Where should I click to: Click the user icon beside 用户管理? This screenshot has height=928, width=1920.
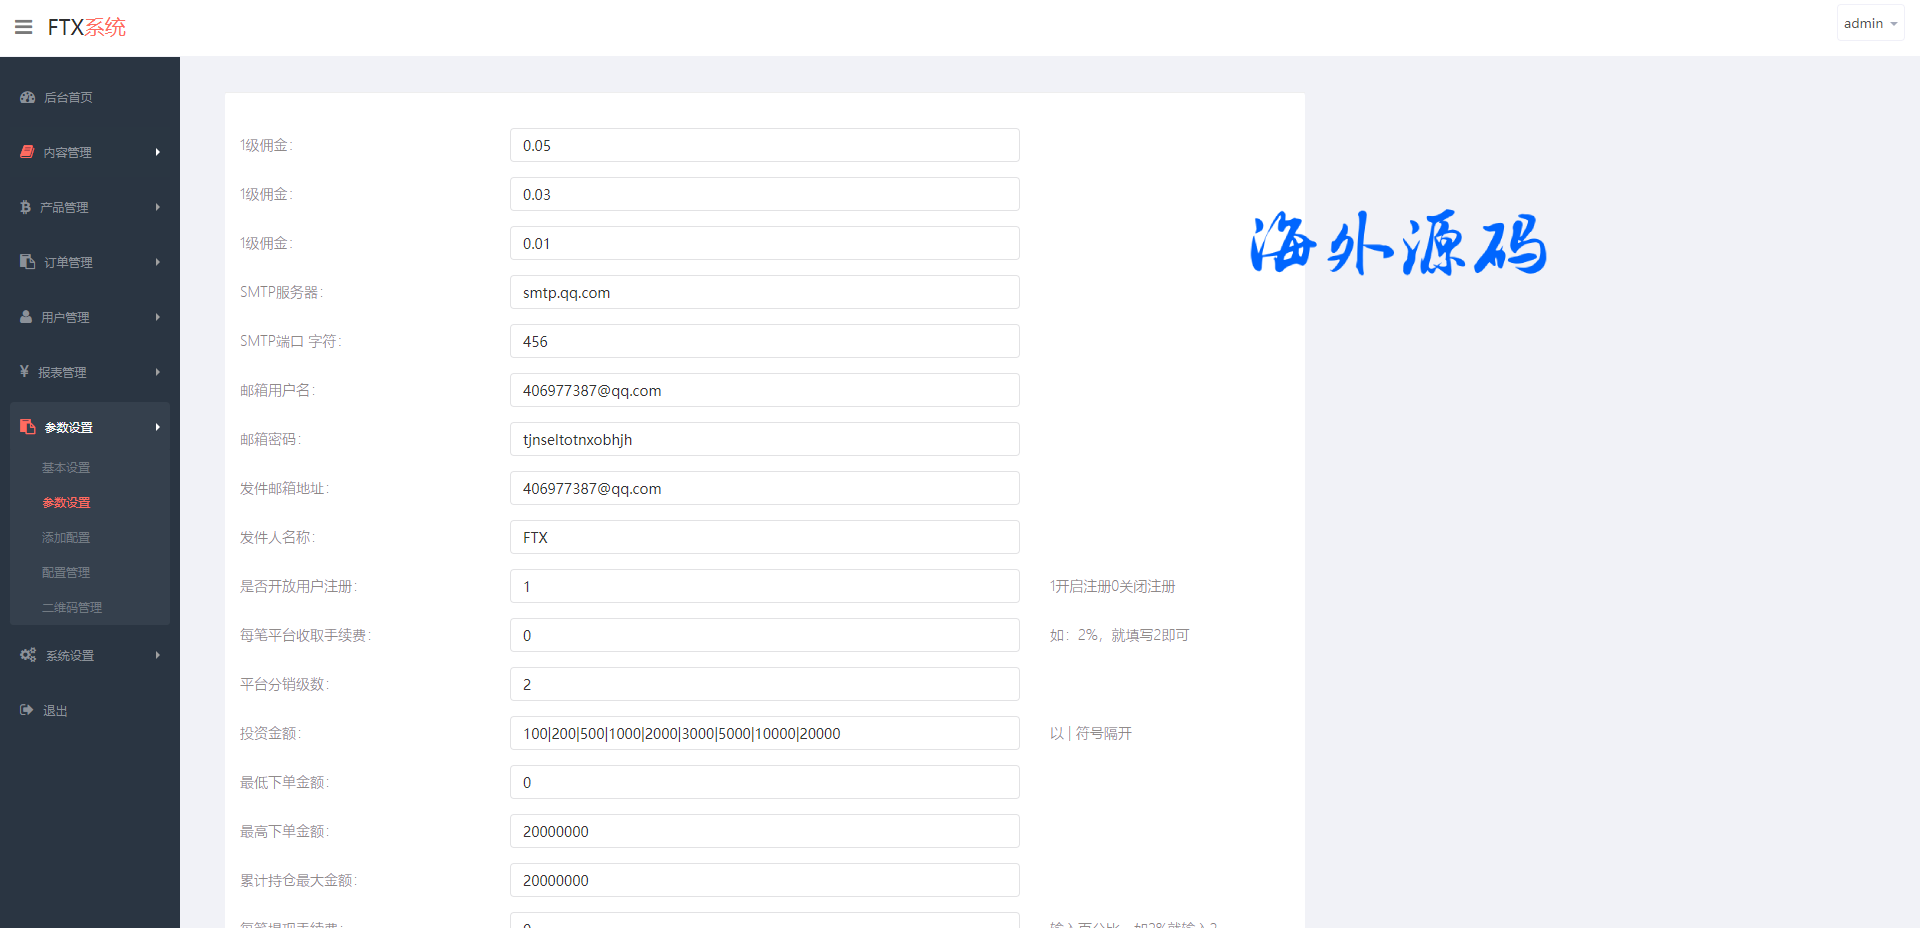[x=26, y=317]
